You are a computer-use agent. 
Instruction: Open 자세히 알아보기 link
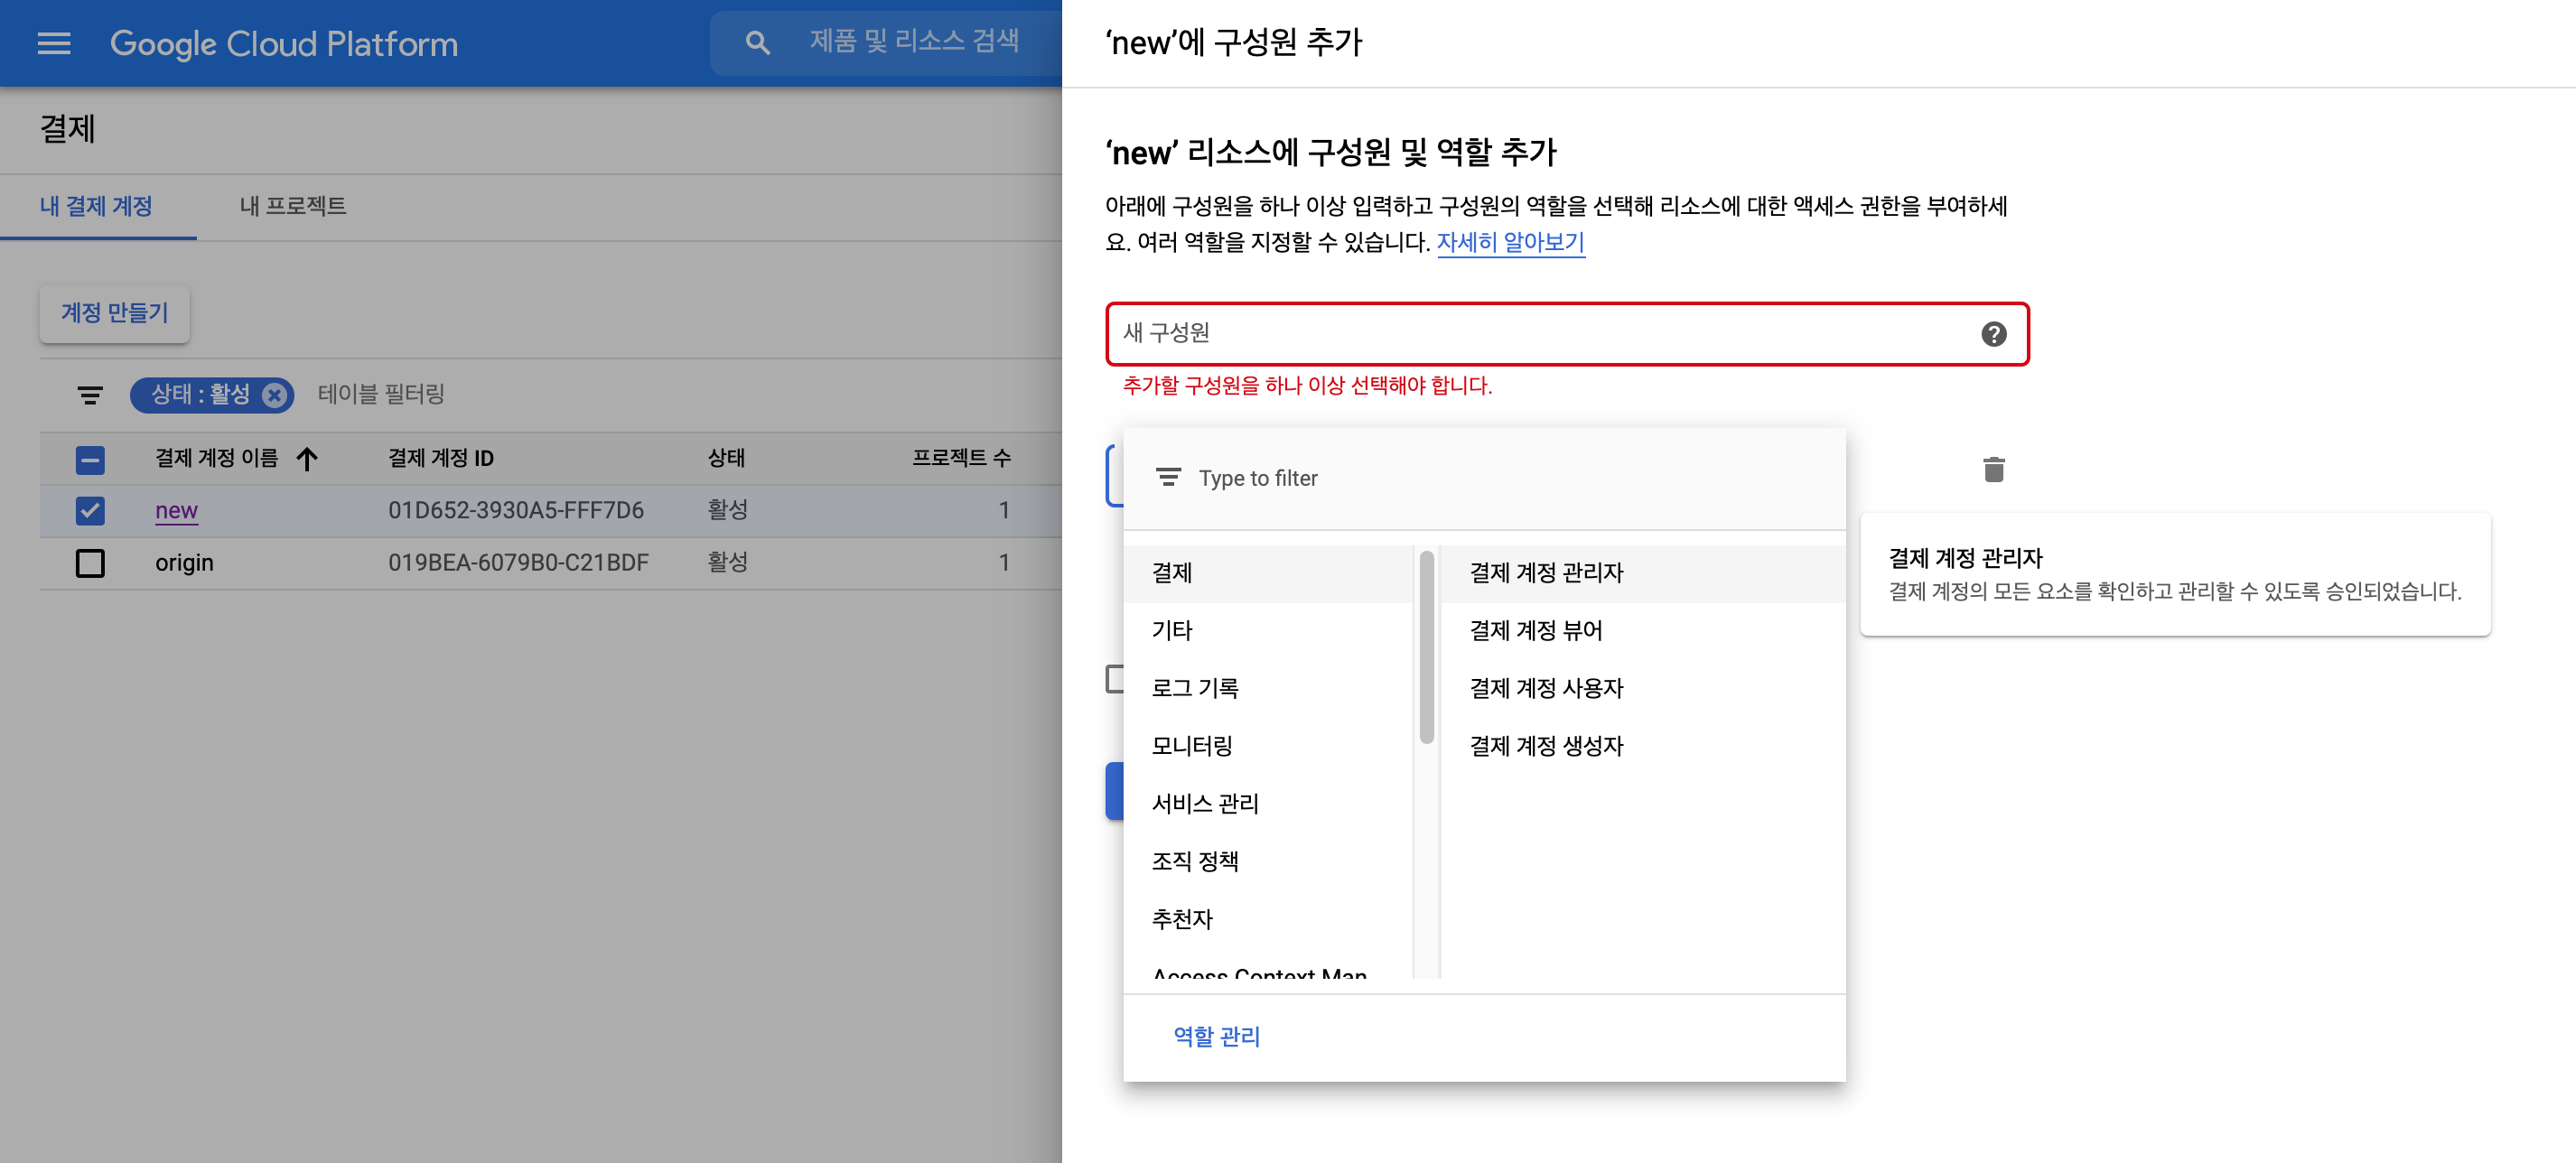pyautogui.click(x=1510, y=242)
